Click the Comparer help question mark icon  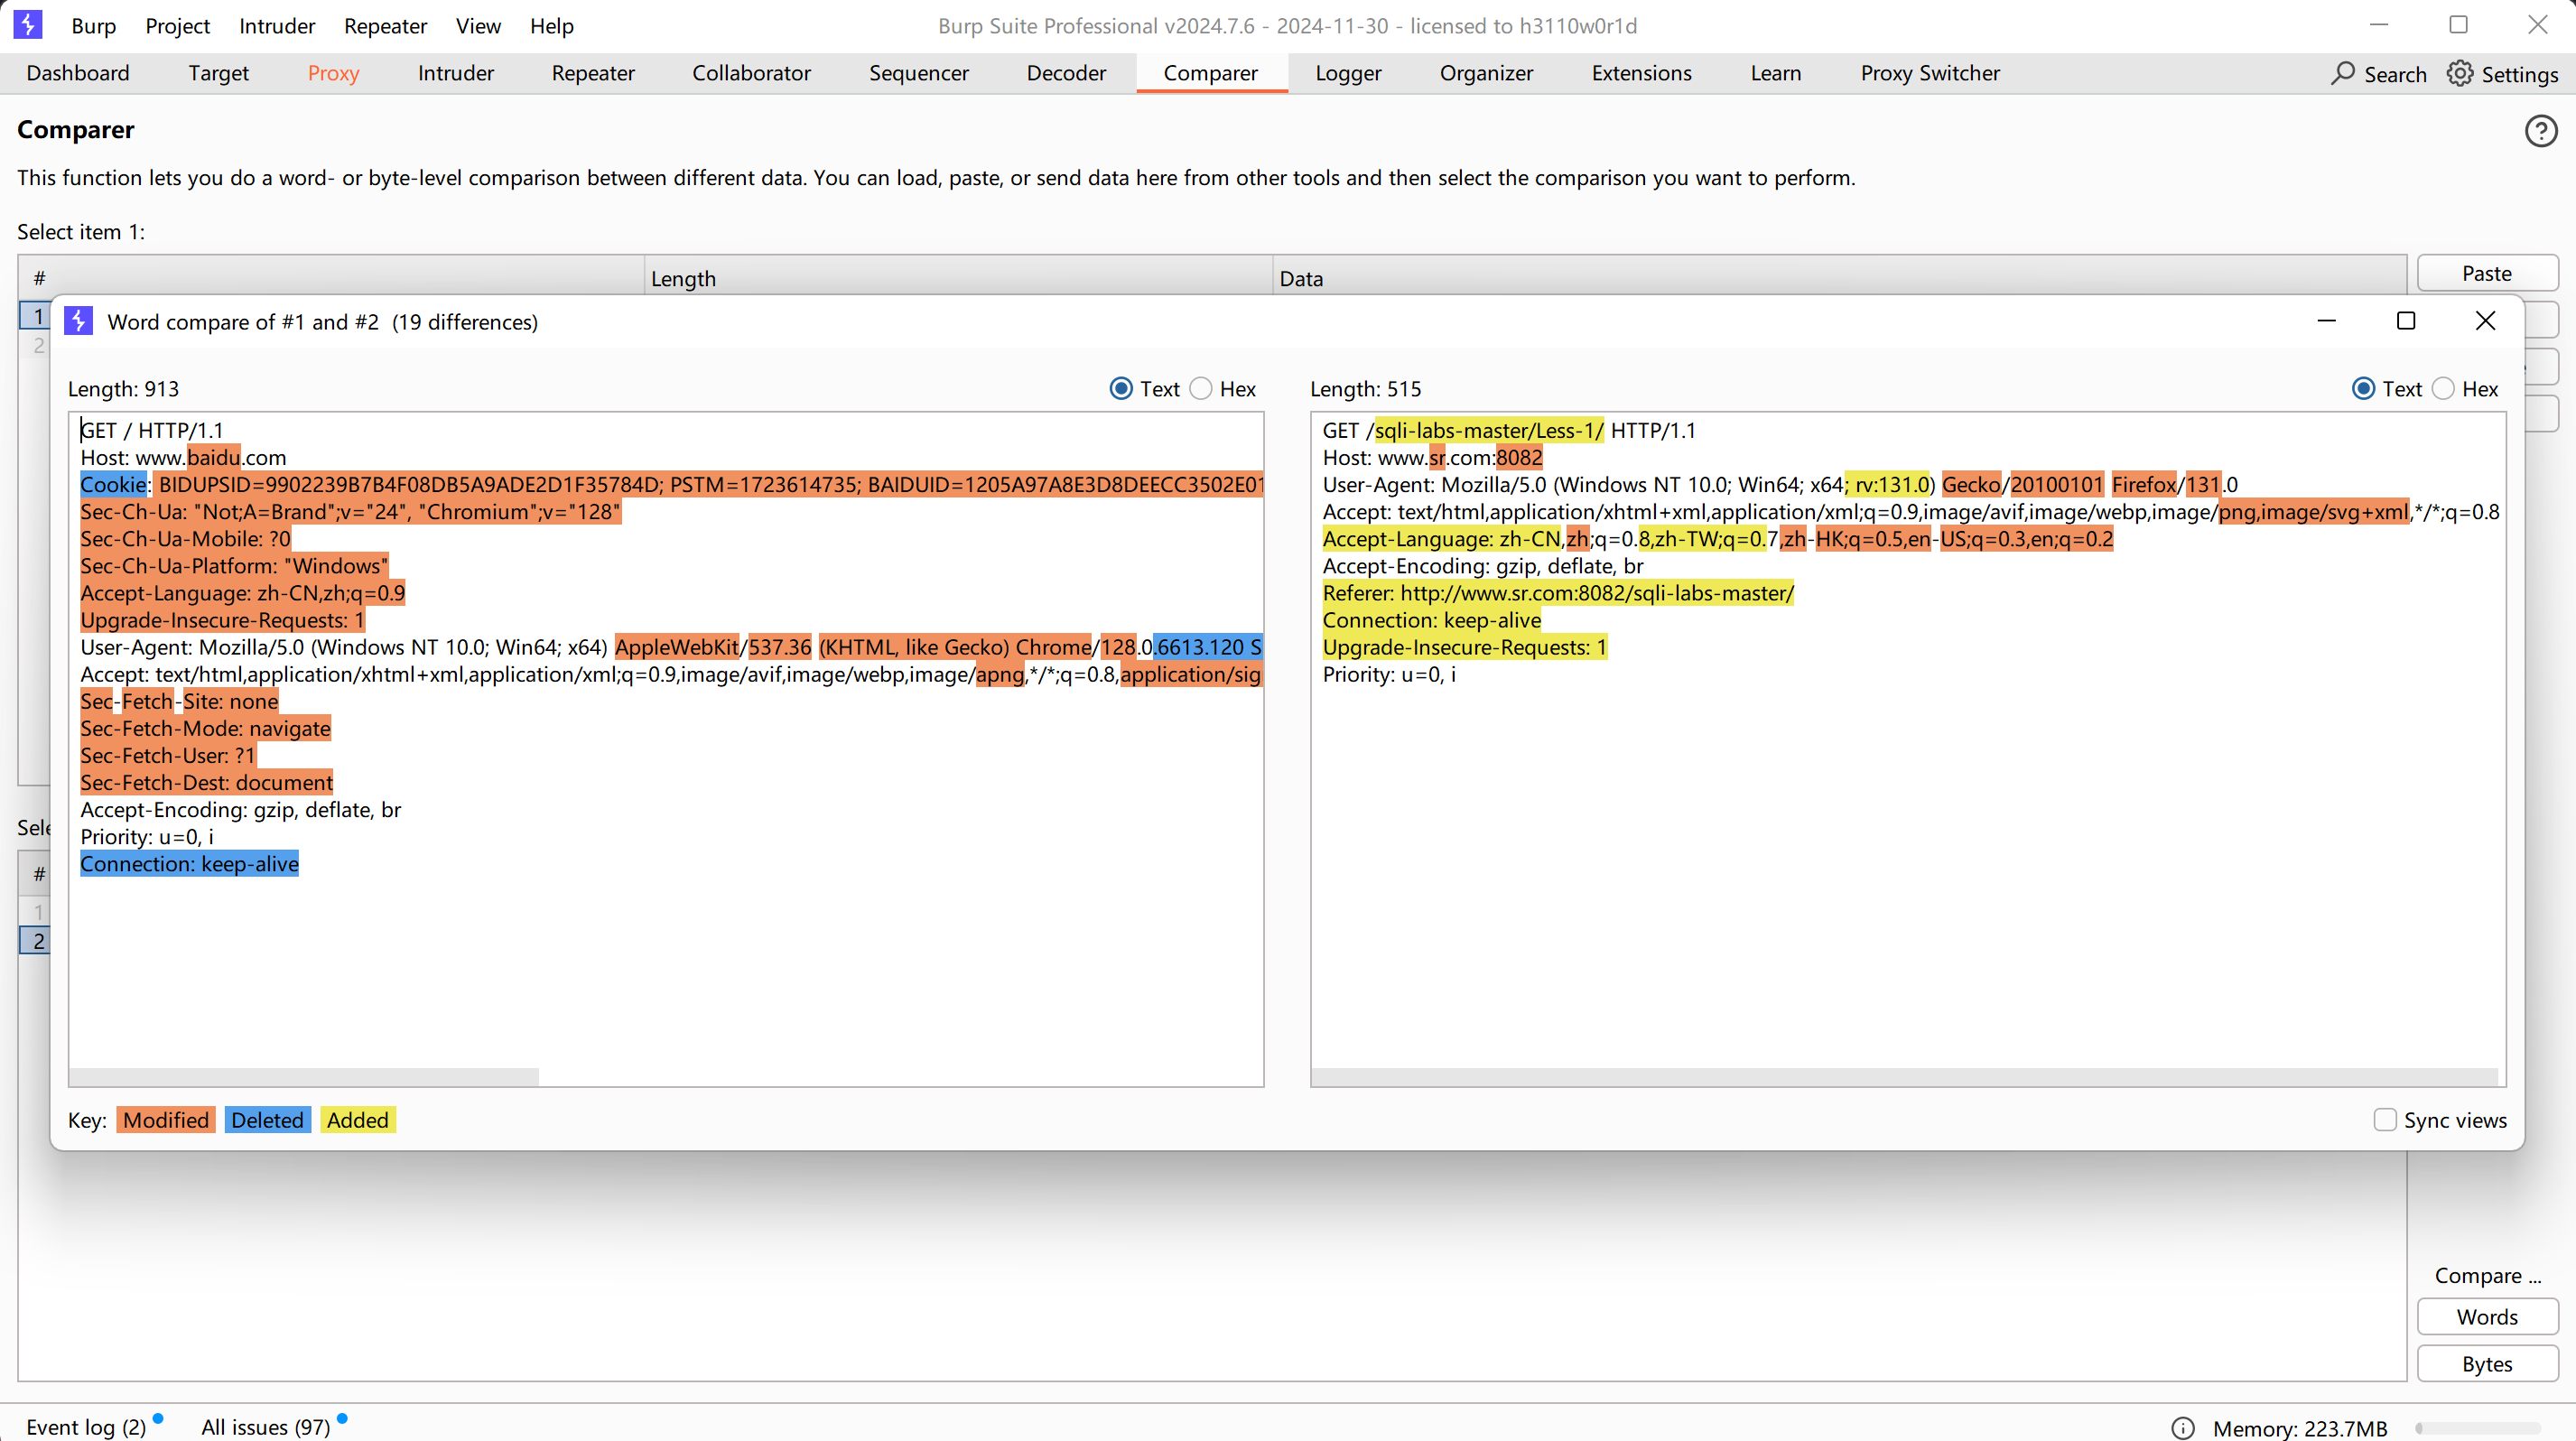[2540, 131]
